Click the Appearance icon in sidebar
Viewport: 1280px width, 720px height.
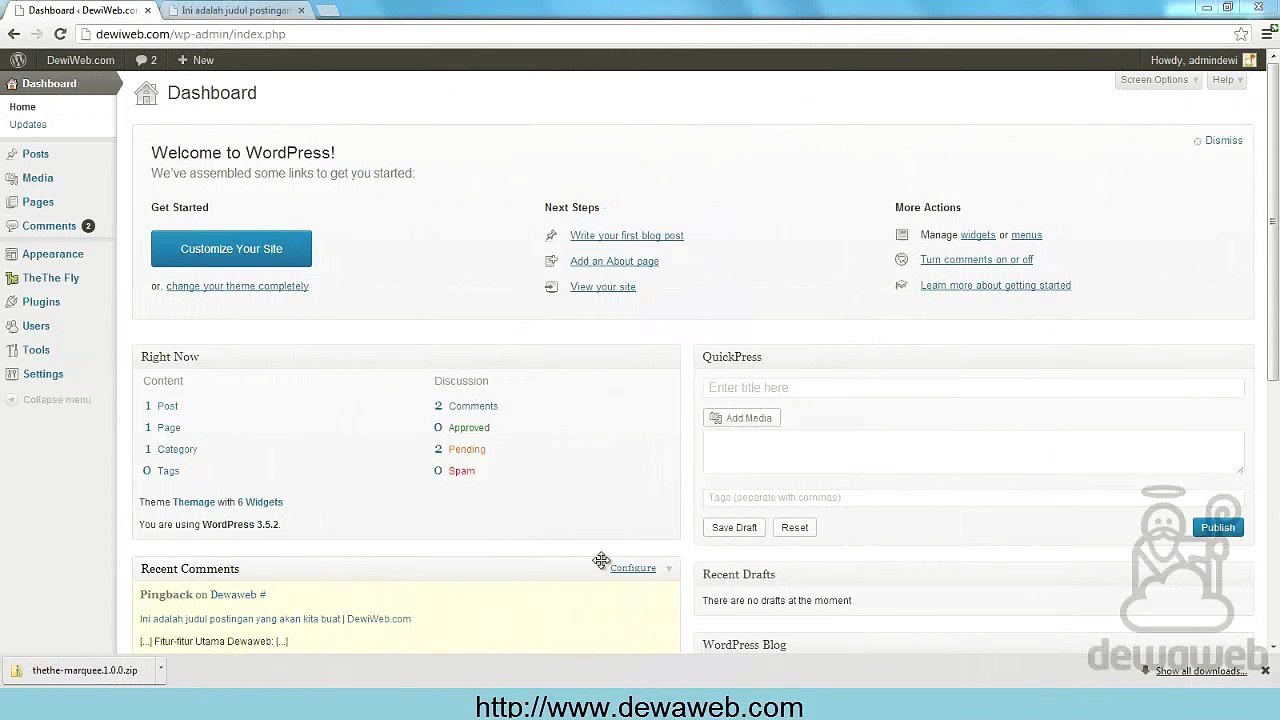click(x=12, y=254)
